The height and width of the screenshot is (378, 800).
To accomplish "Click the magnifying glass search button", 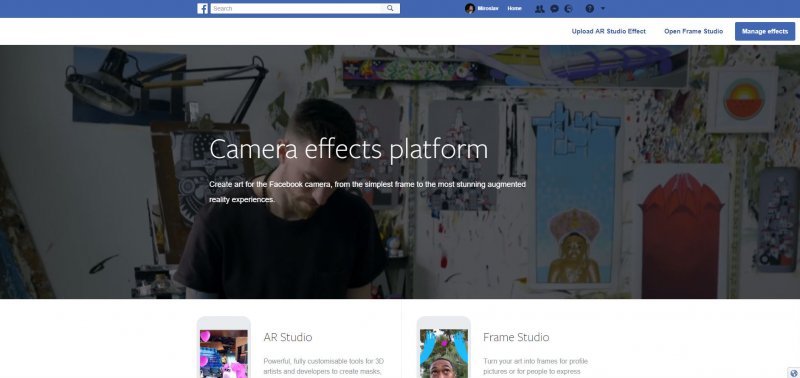I will pos(391,9).
